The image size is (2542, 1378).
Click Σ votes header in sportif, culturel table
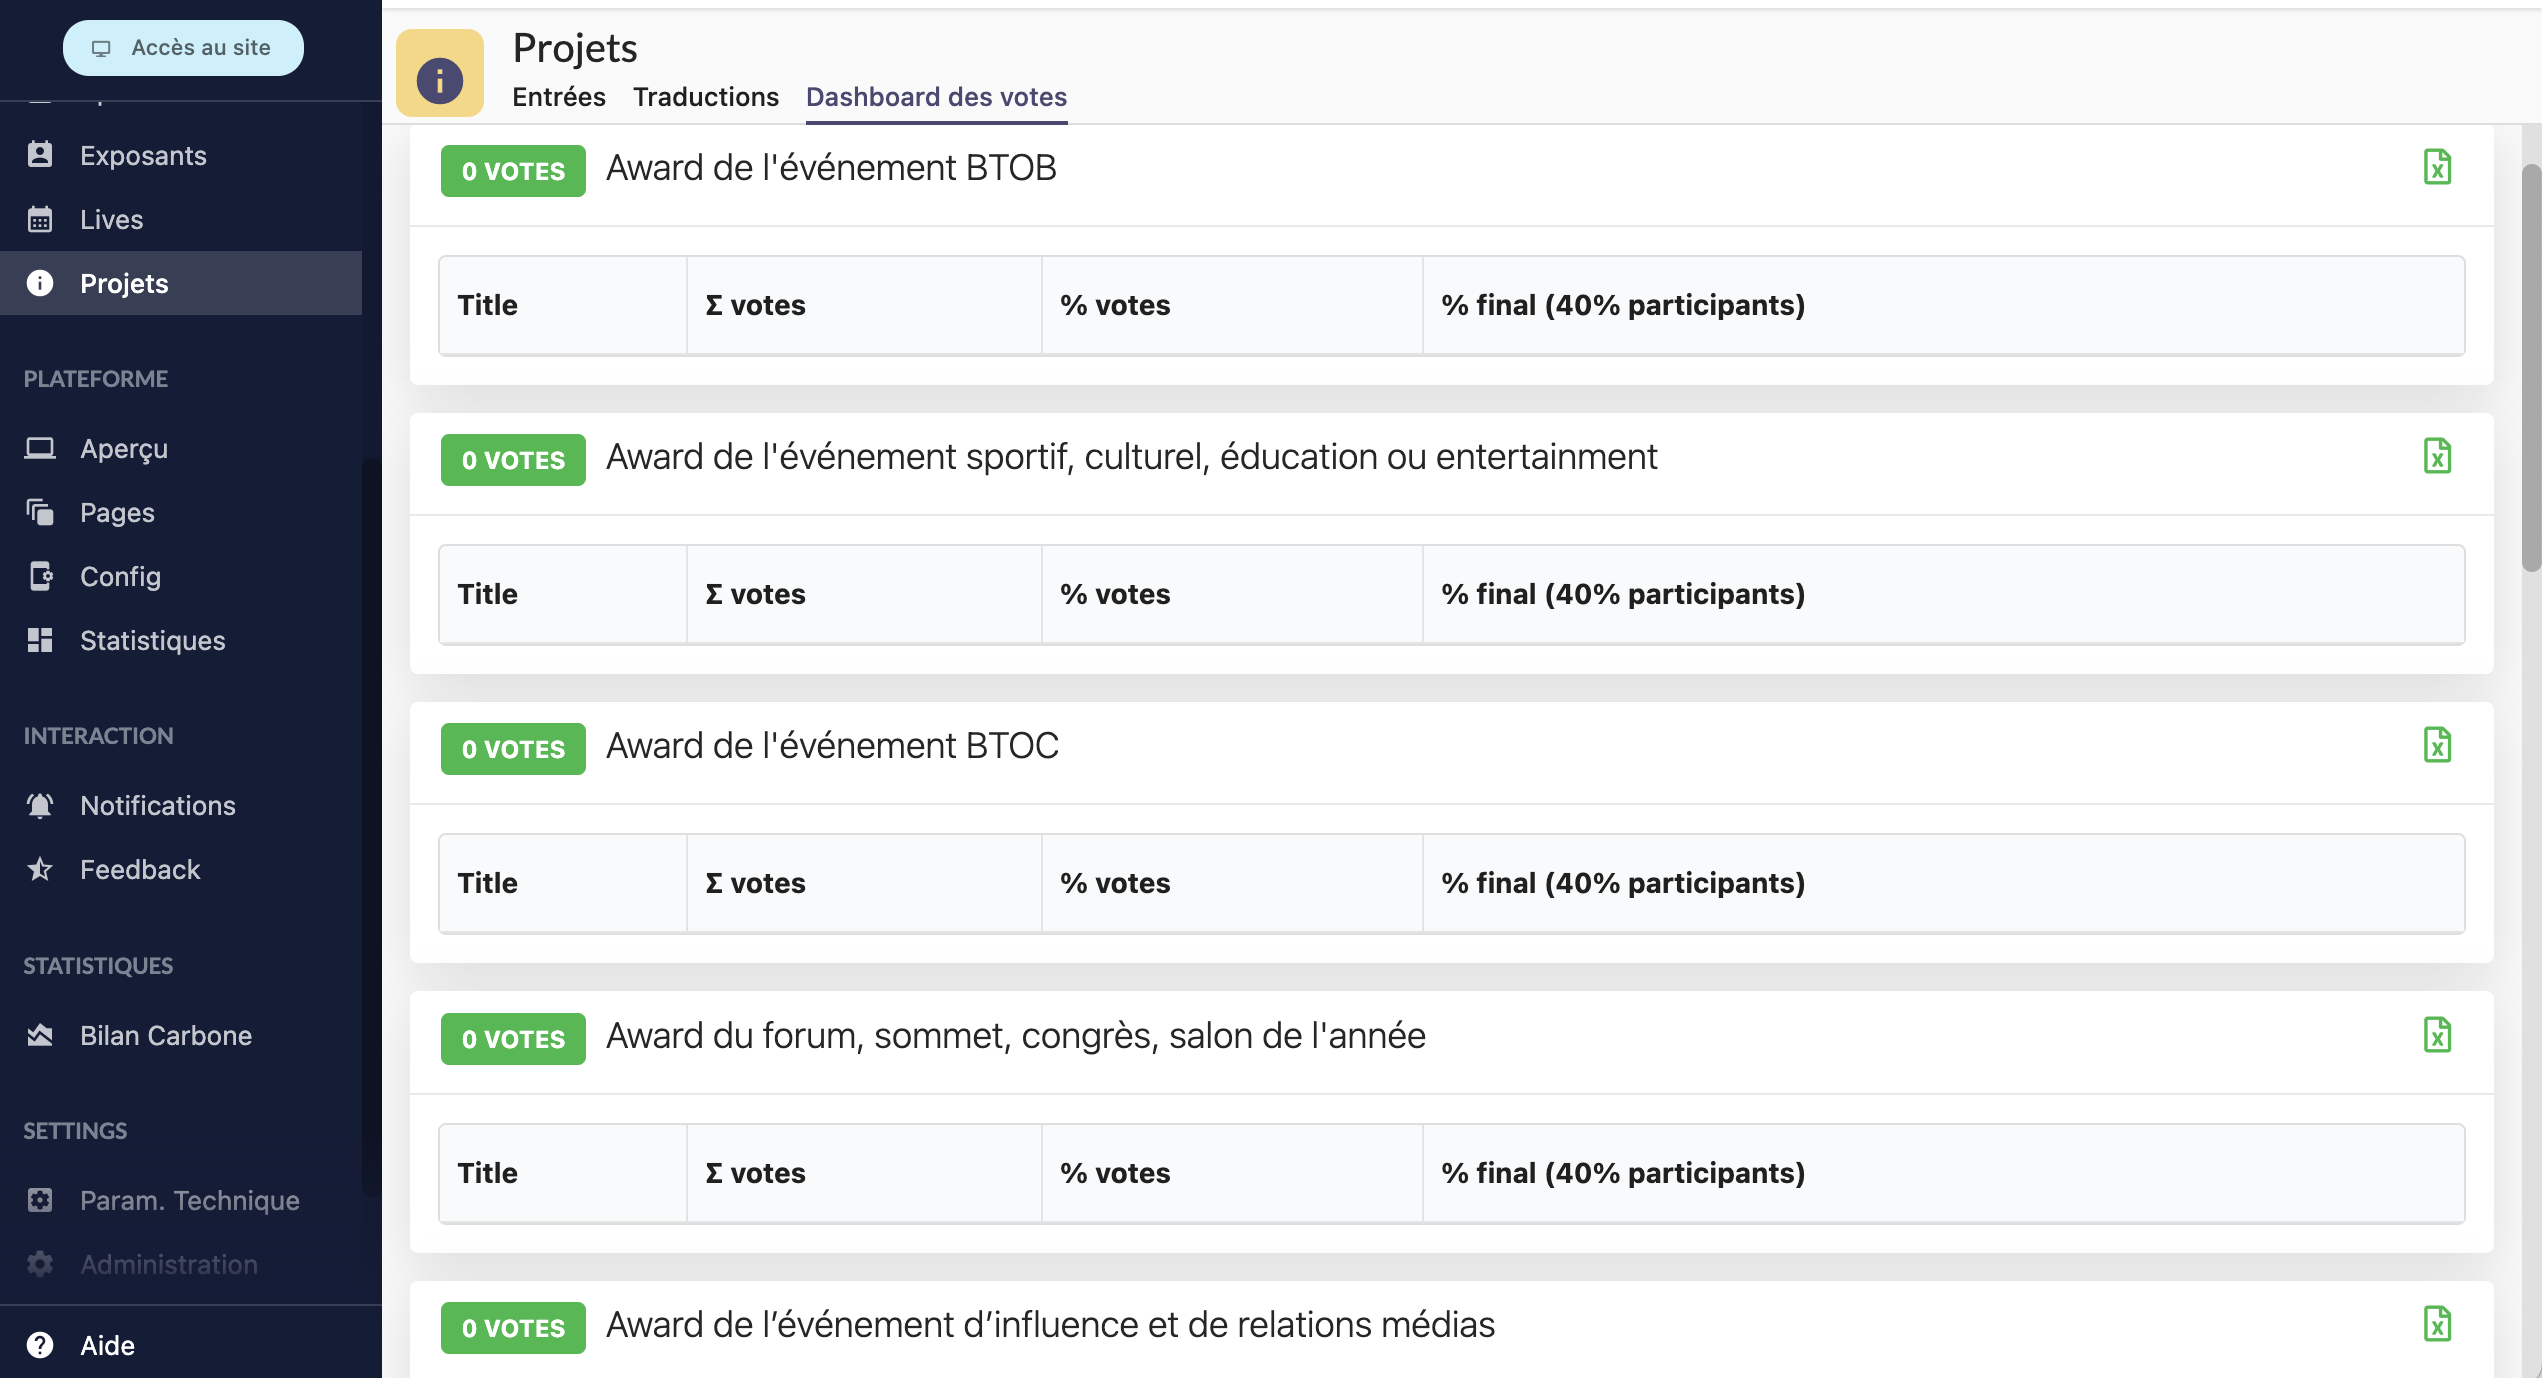(864, 594)
